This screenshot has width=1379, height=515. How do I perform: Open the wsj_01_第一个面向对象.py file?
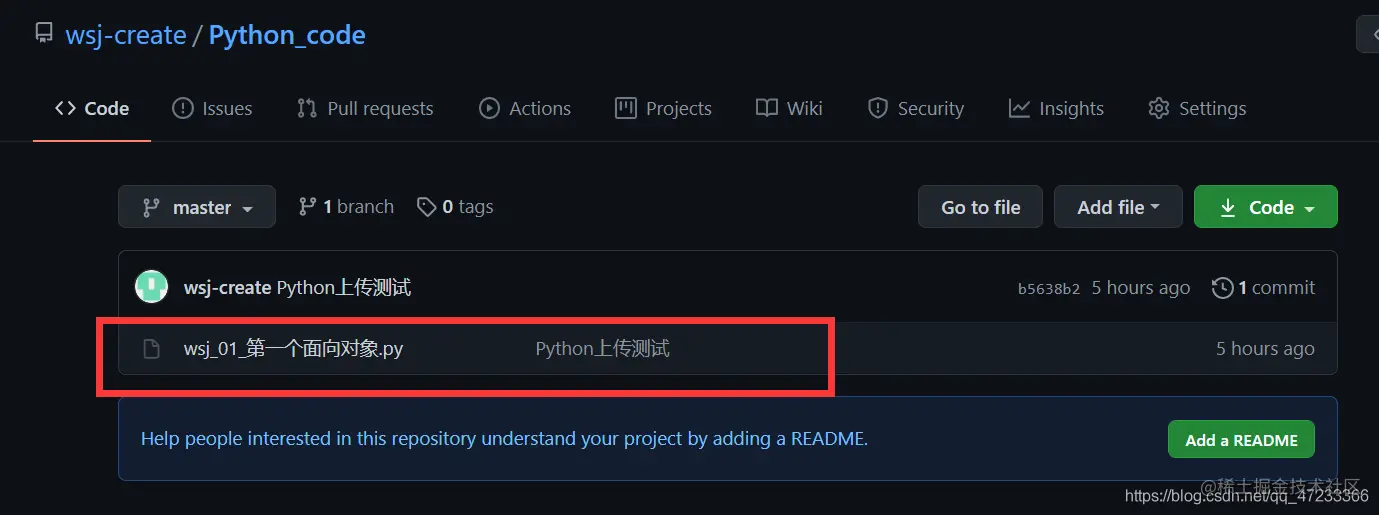coord(293,349)
